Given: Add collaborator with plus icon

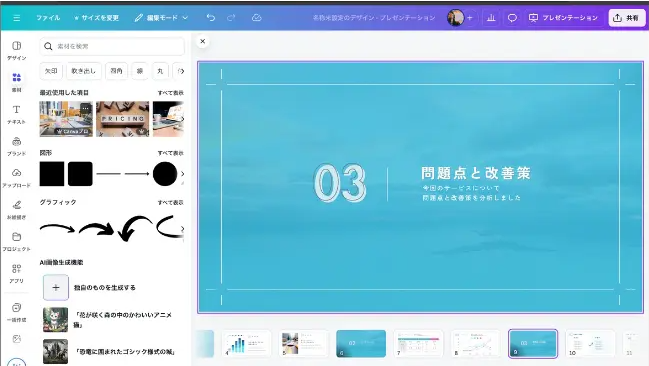Looking at the screenshot, I should click(470, 18).
